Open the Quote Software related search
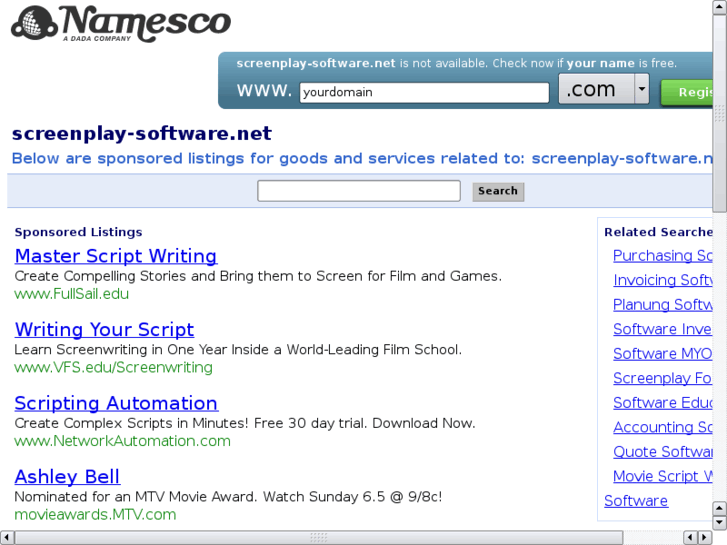Viewport: 727px width, 545px height. 663,452
